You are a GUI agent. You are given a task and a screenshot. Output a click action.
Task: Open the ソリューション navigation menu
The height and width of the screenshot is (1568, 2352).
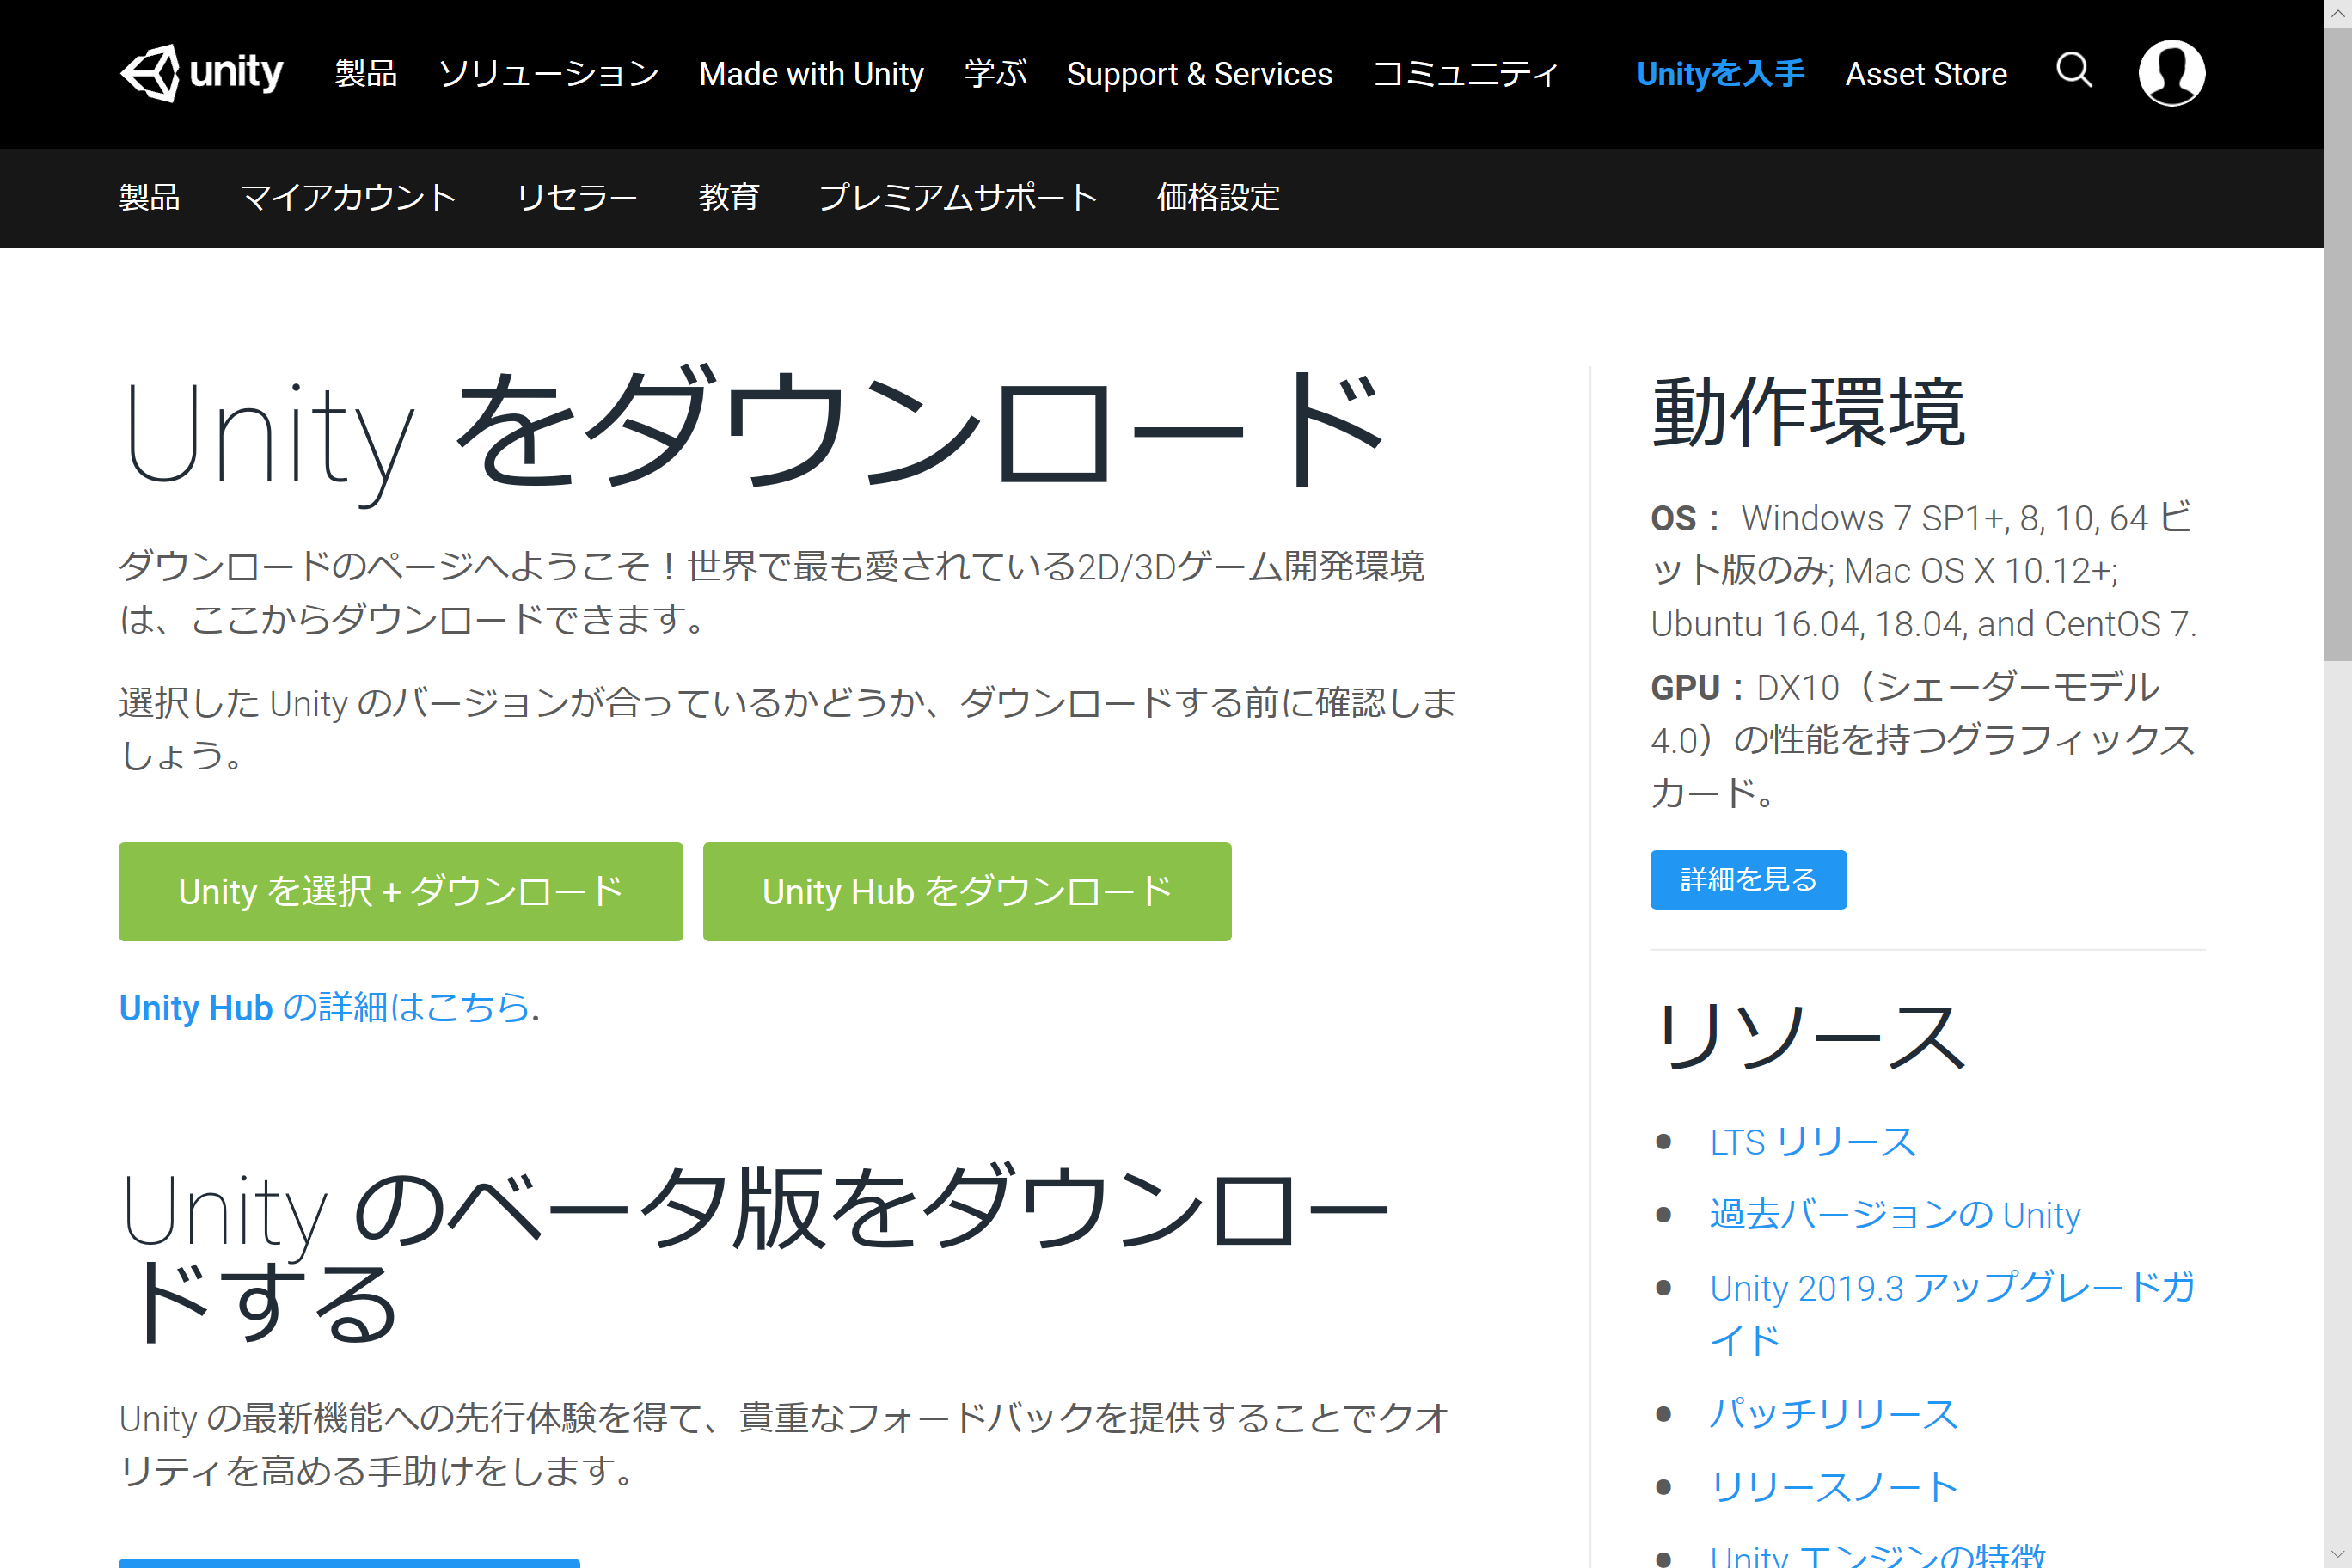coord(548,74)
